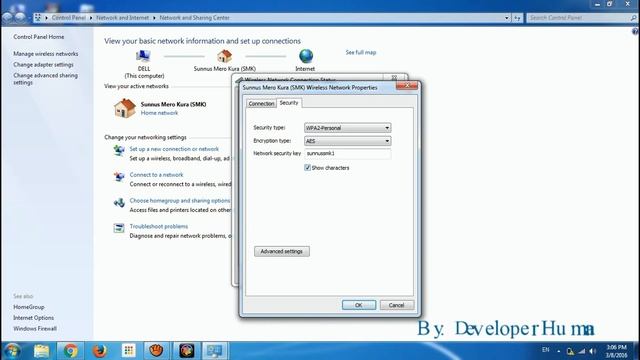Click Choose homegroup and sharing options link
This screenshot has height=360, width=640.
click(x=180, y=200)
